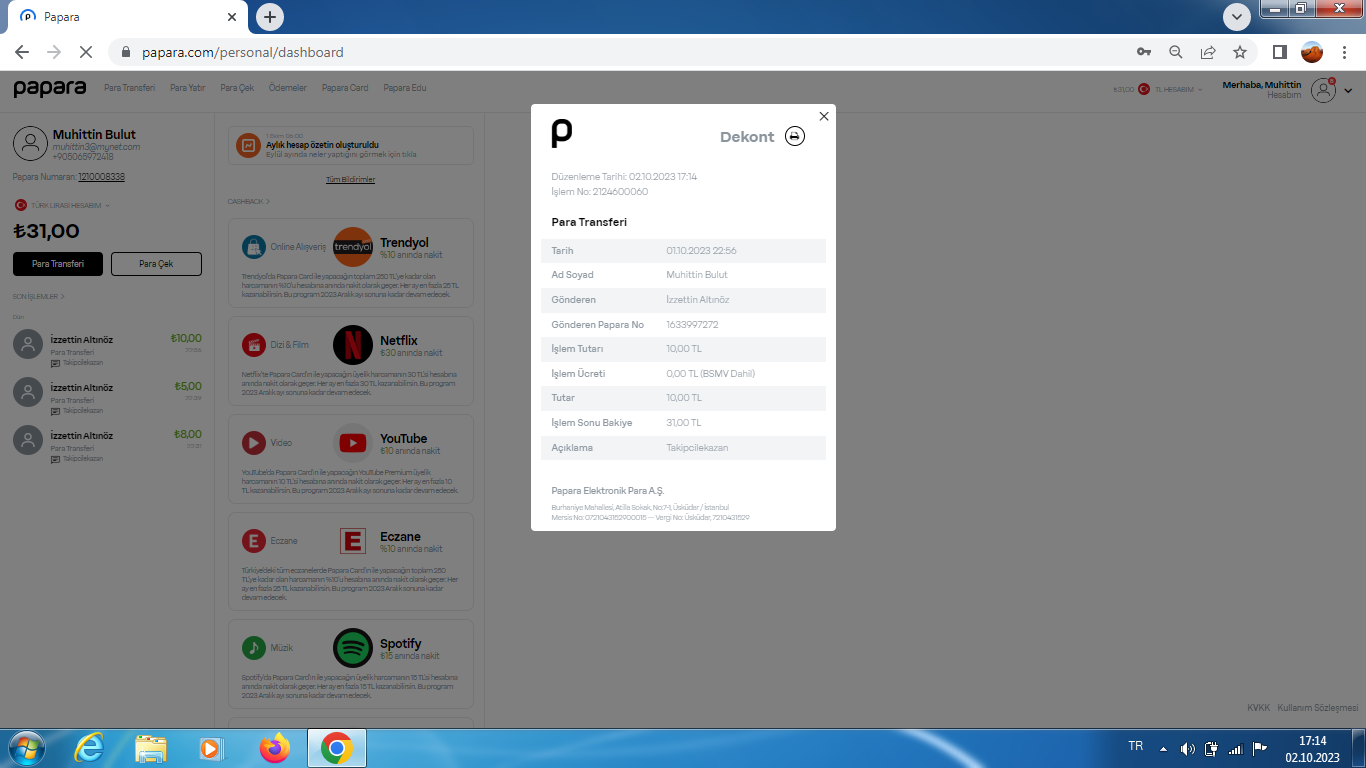Select the Eczane category icon
This screenshot has height=768, width=1366.
point(254,541)
